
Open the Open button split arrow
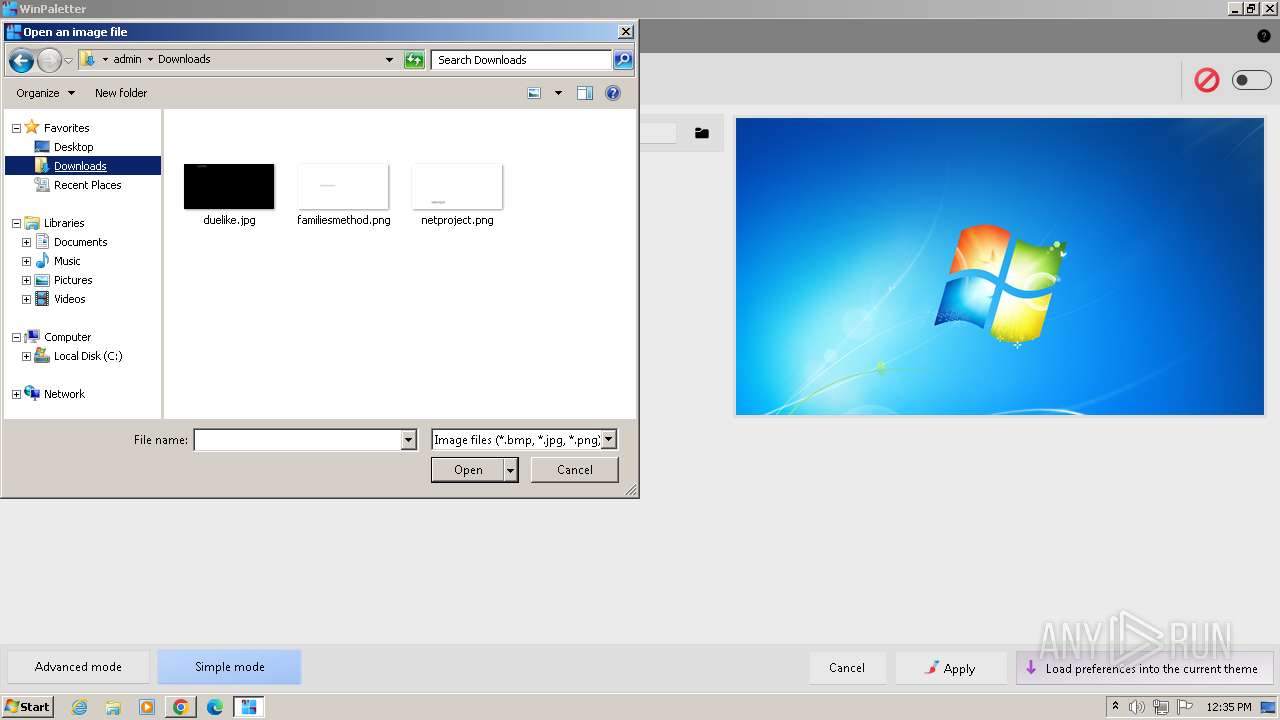point(511,470)
